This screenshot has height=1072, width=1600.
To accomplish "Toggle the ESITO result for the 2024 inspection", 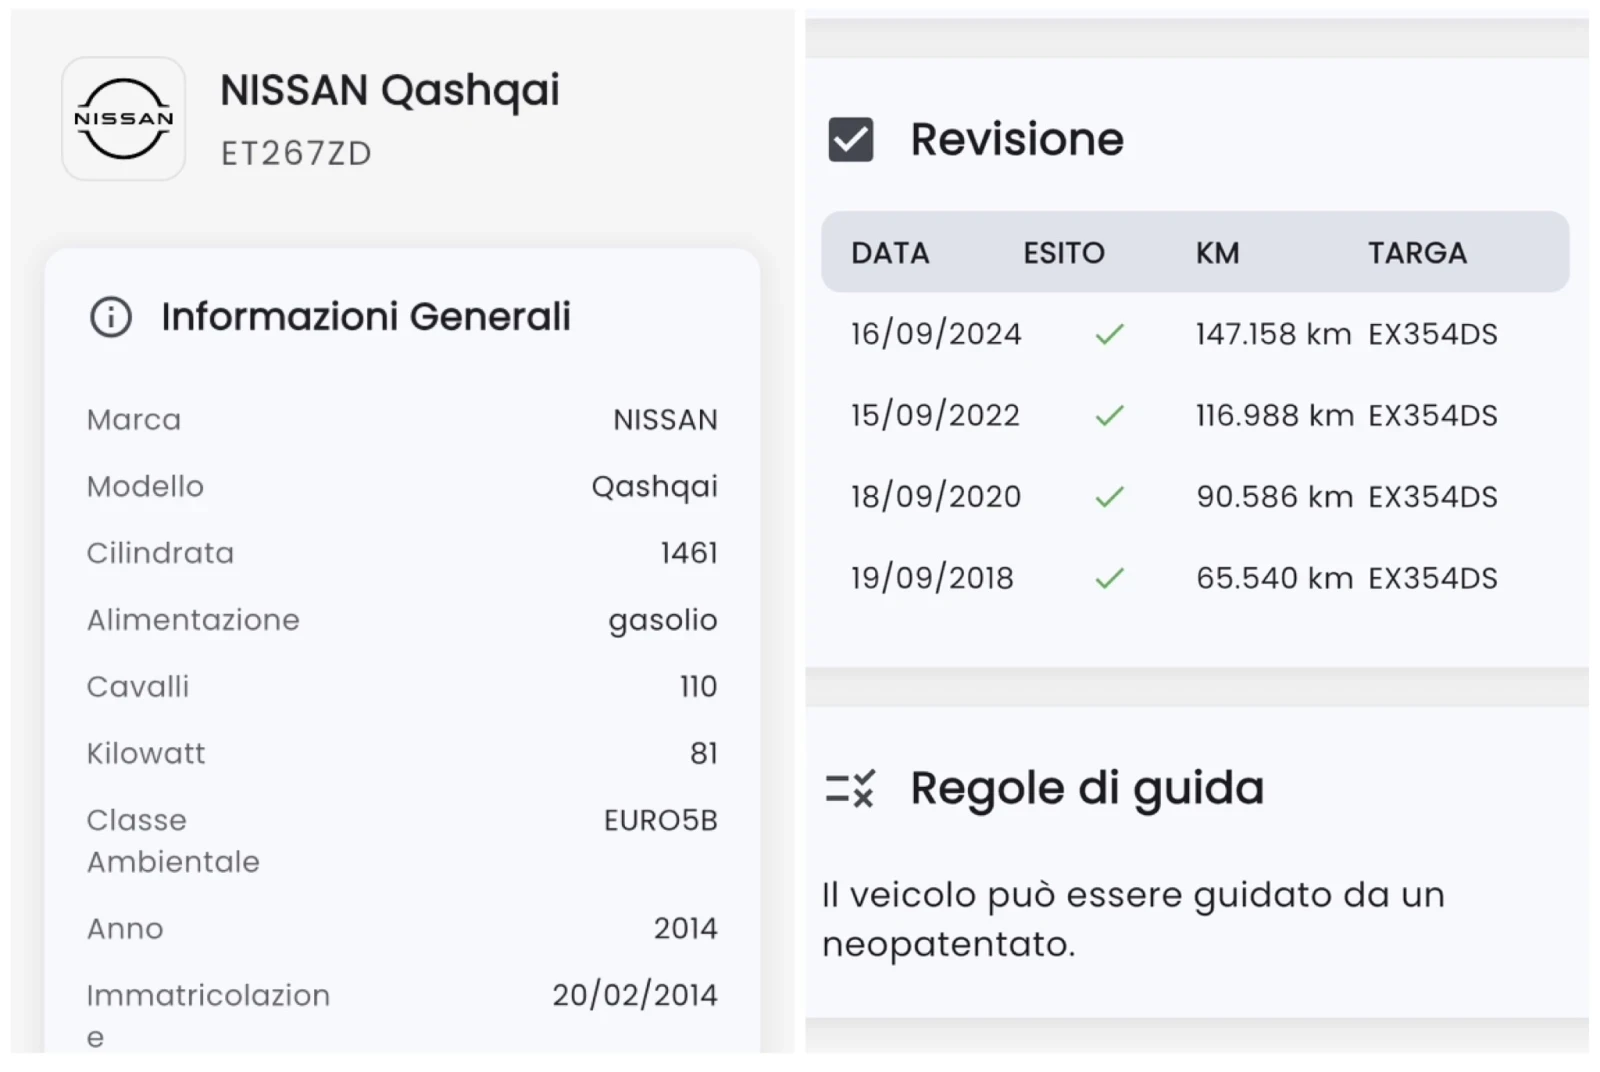I will coord(1109,334).
